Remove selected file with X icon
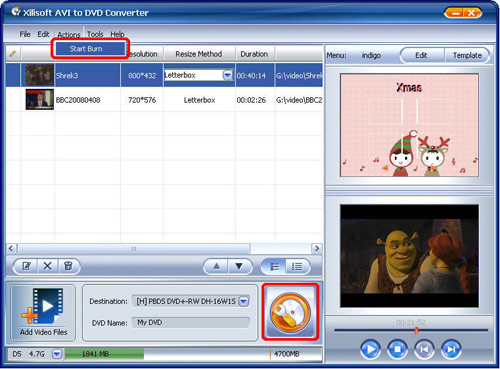500x369 pixels. 47,266
